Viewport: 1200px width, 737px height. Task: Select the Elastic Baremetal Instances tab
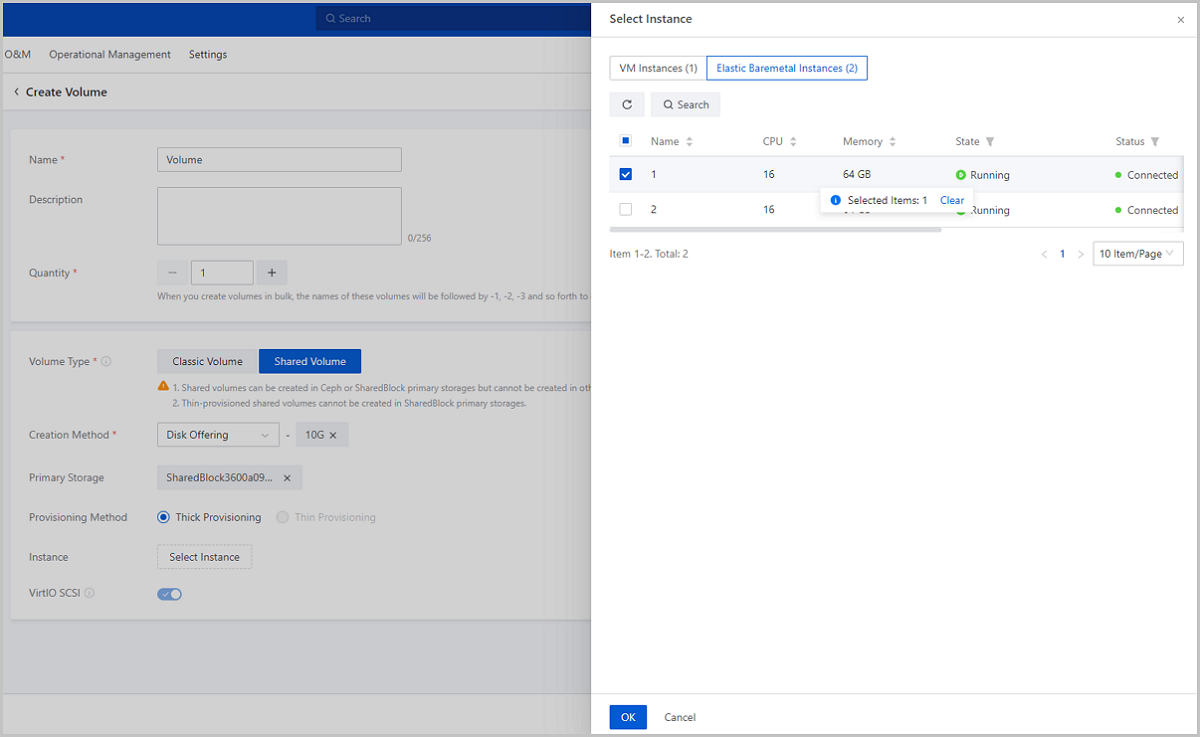787,68
